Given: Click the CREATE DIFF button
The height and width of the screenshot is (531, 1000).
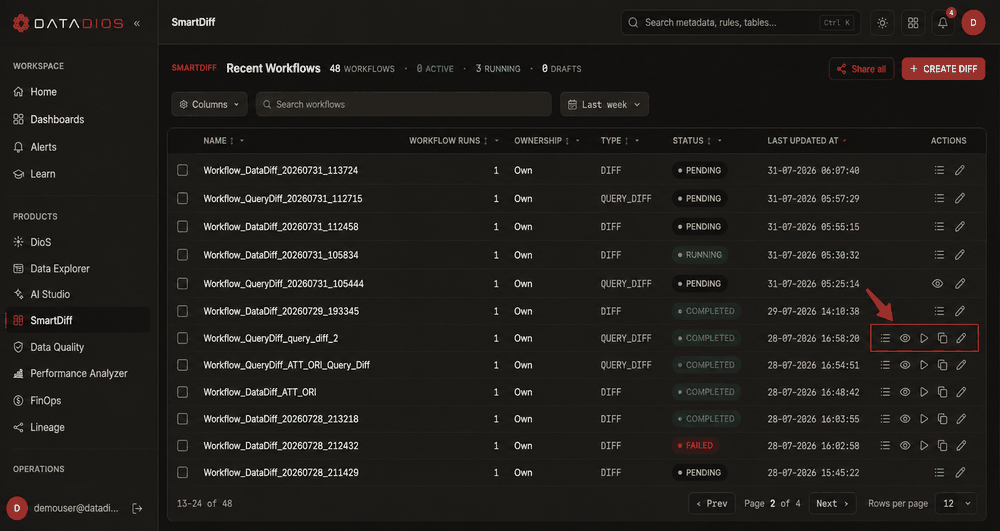Looking at the screenshot, I should pyautogui.click(x=943, y=69).
